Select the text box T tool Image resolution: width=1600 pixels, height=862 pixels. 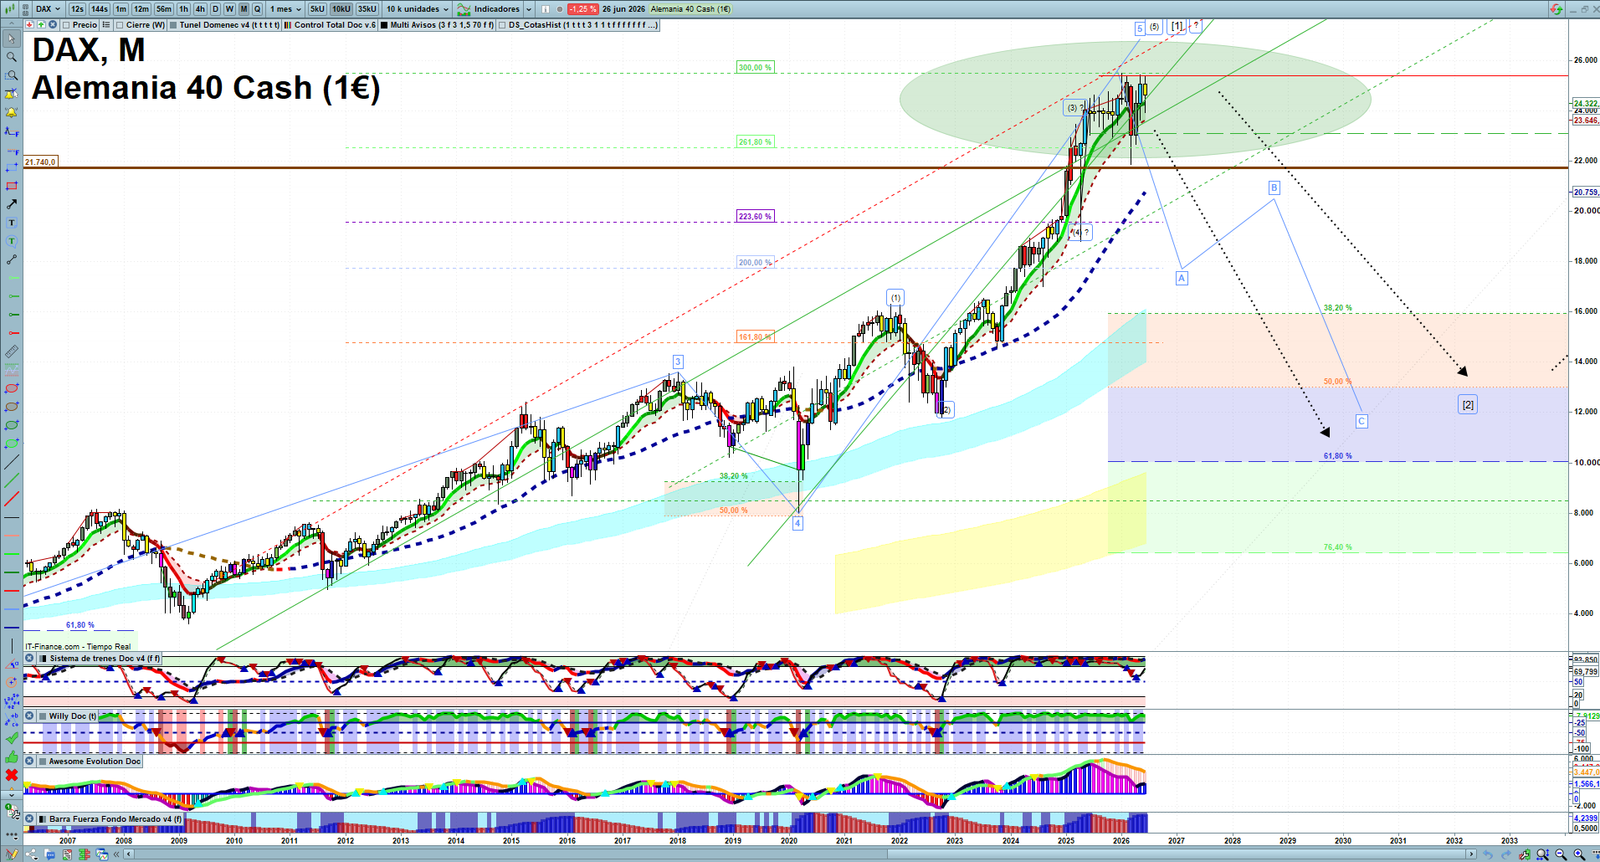tap(12, 222)
